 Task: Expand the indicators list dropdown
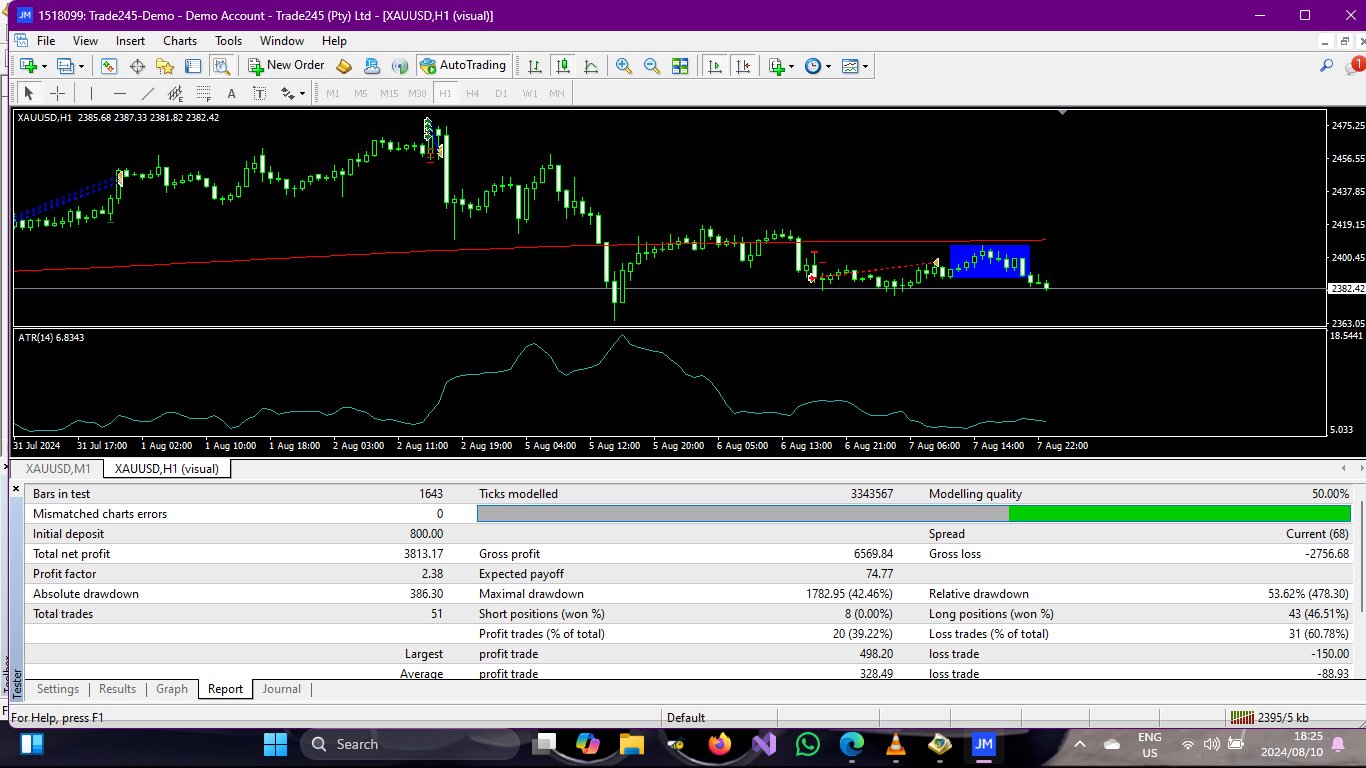pos(791,66)
